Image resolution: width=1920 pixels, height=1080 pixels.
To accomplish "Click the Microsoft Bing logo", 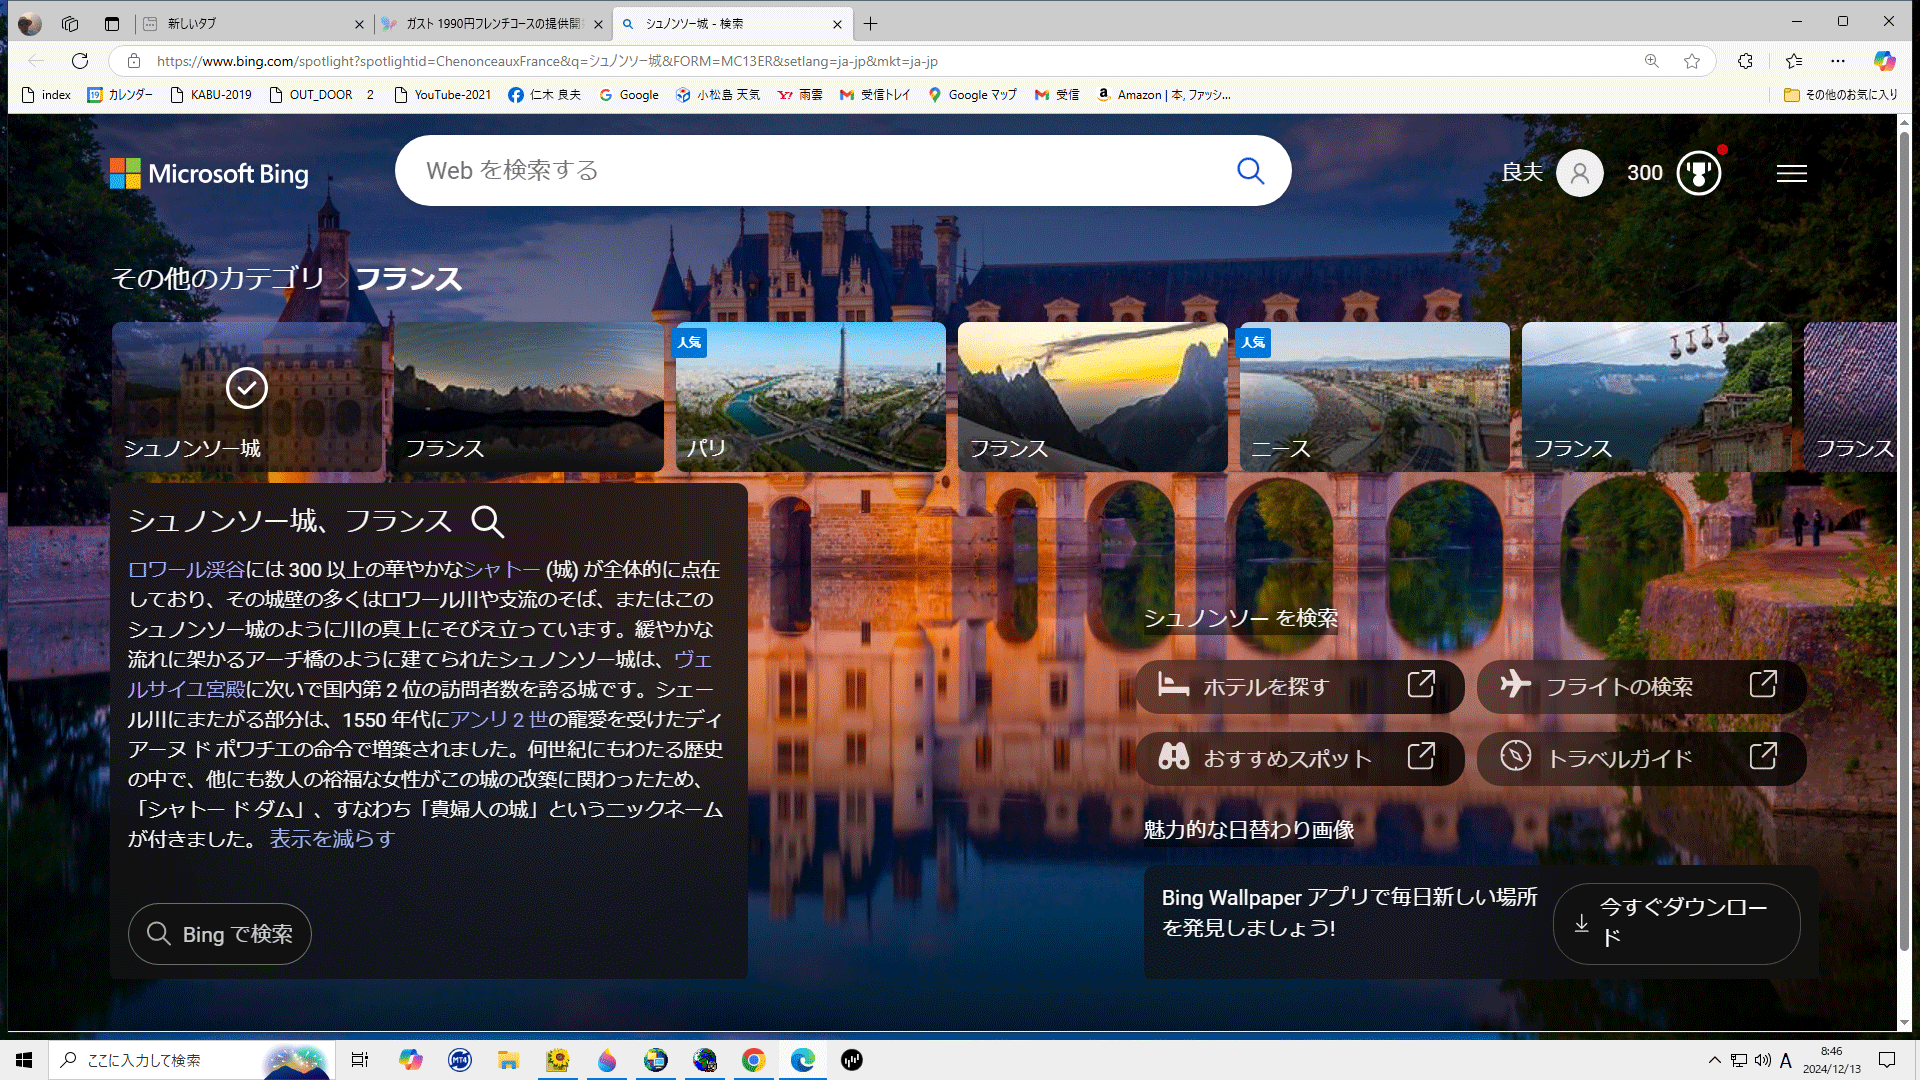I will (209, 174).
